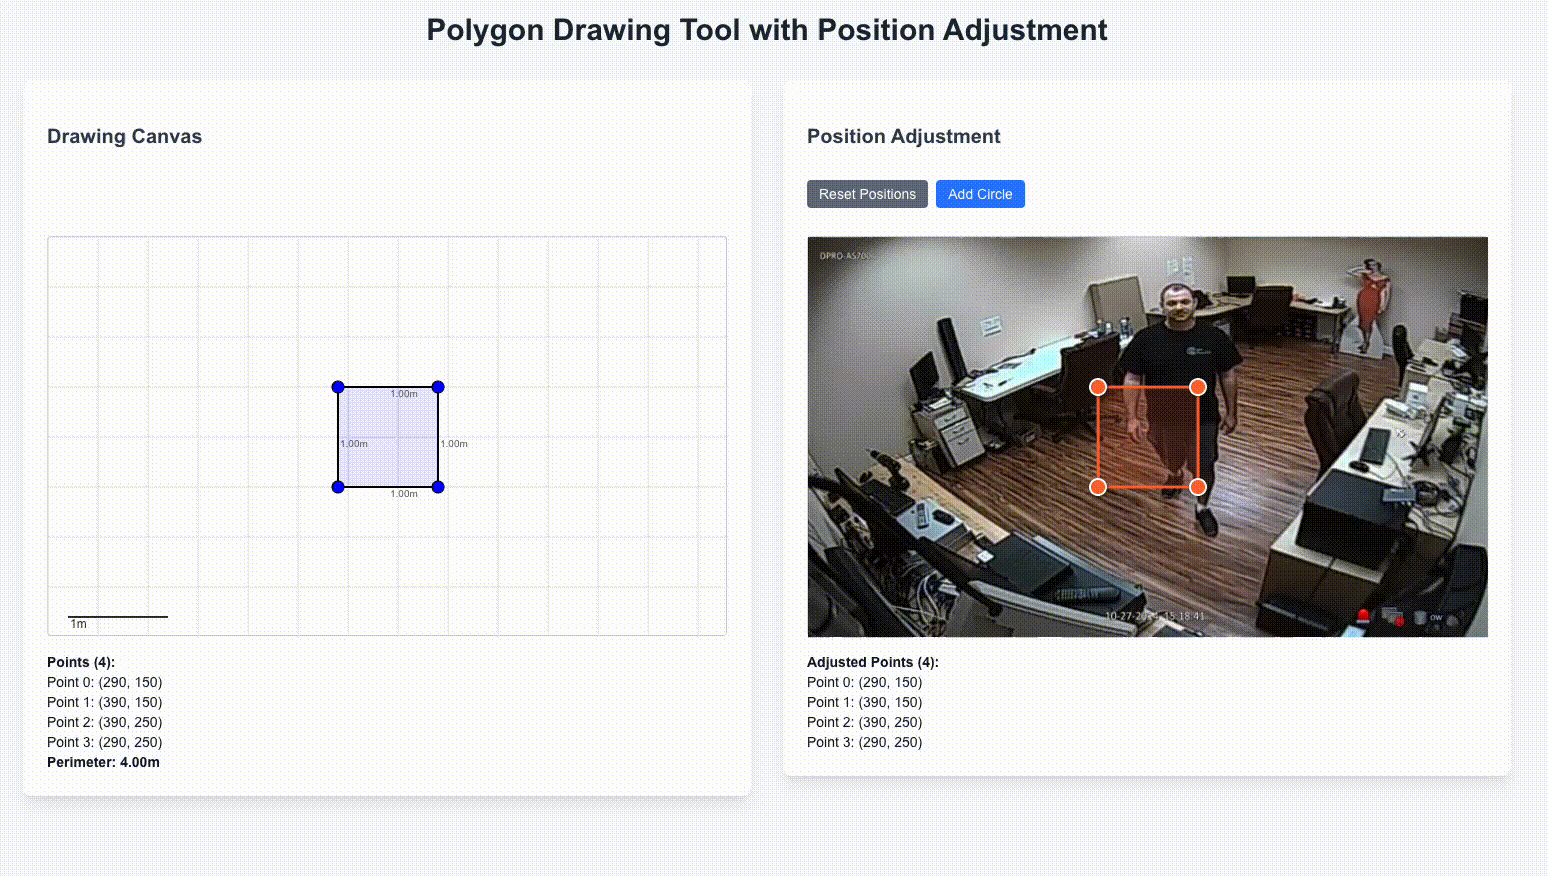Screen dimensions: 1548x876
Task: Select the bottom-left blue vertex of the polygon
Action: (337, 487)
